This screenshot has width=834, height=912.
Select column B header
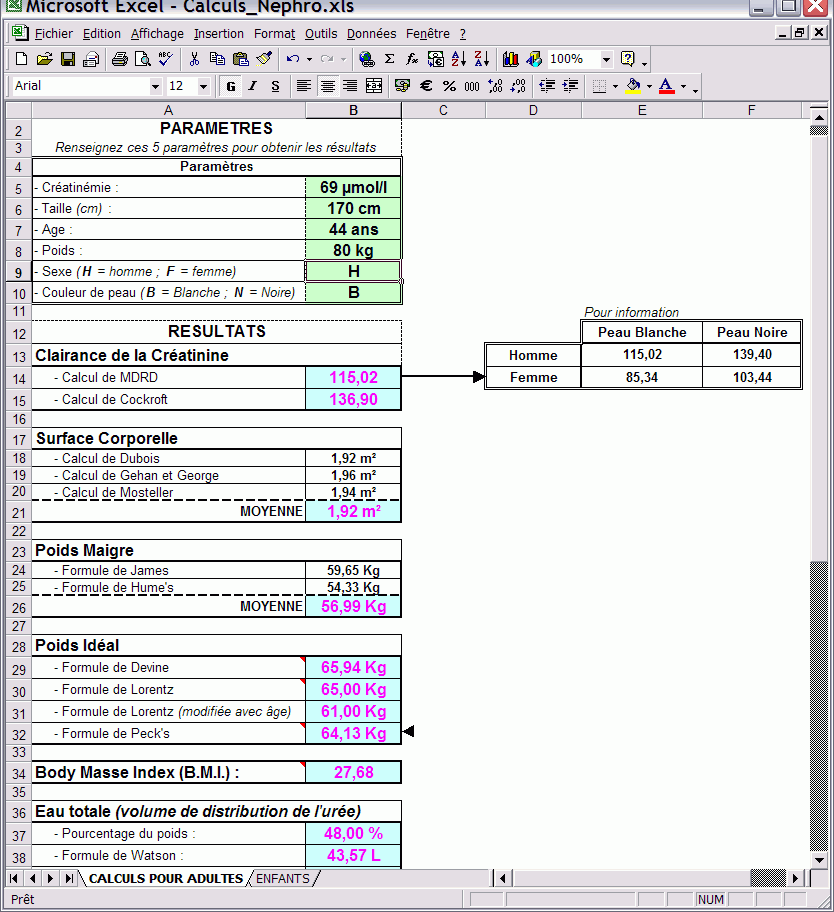pyautogui.click(x=353, y=111)
